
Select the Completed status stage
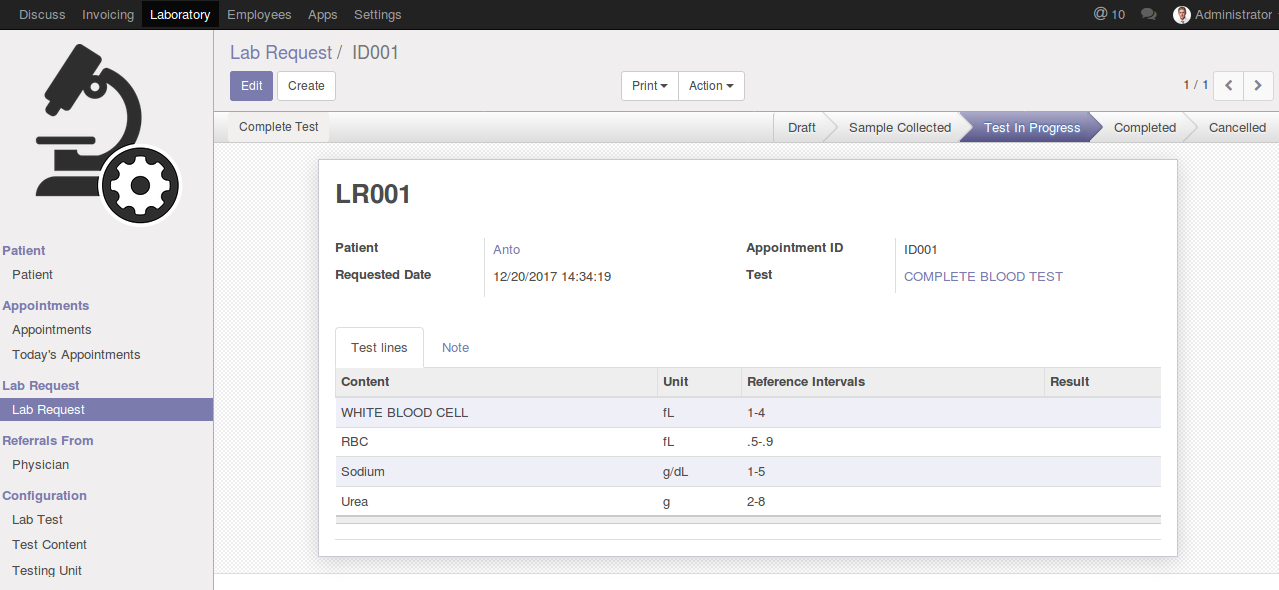click(x=1144, y=128)
